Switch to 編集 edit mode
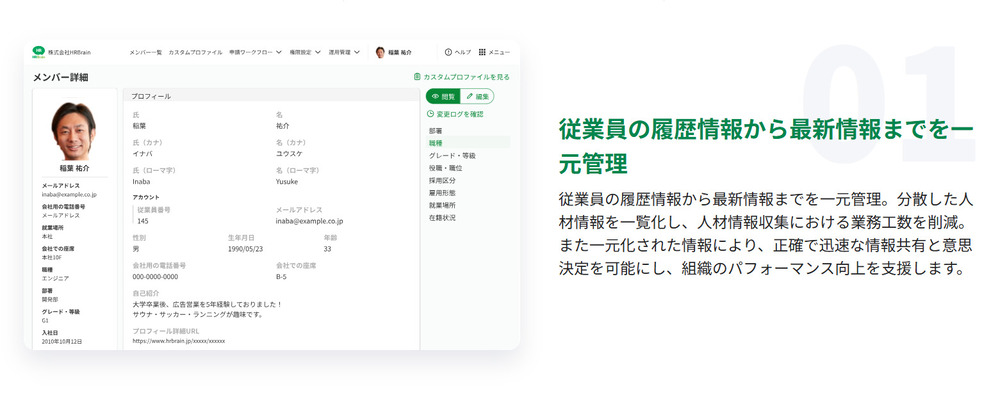 (477, 96)
